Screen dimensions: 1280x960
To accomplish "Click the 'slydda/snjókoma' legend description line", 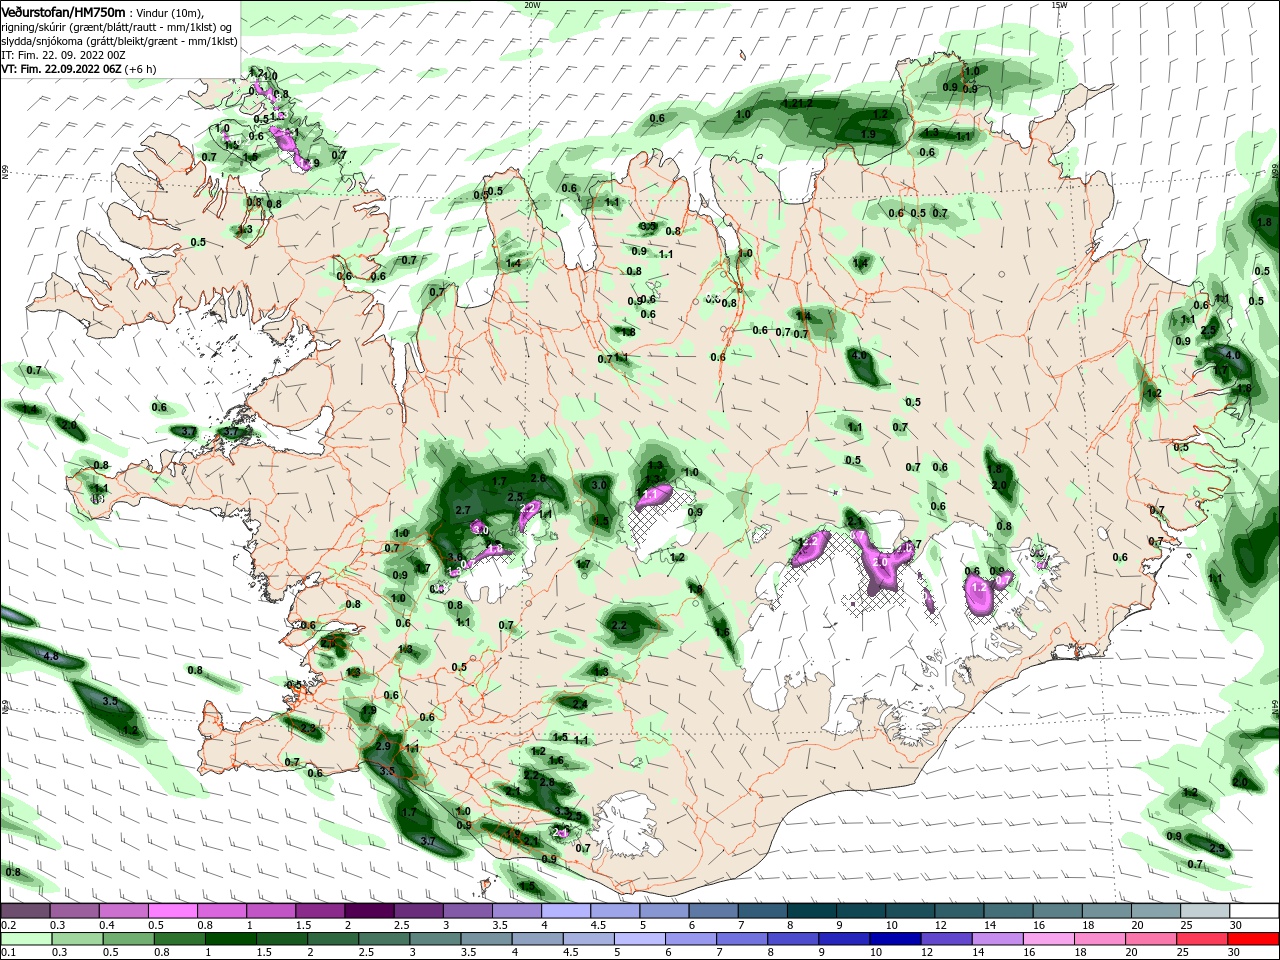I will click(x=119, y=42).
